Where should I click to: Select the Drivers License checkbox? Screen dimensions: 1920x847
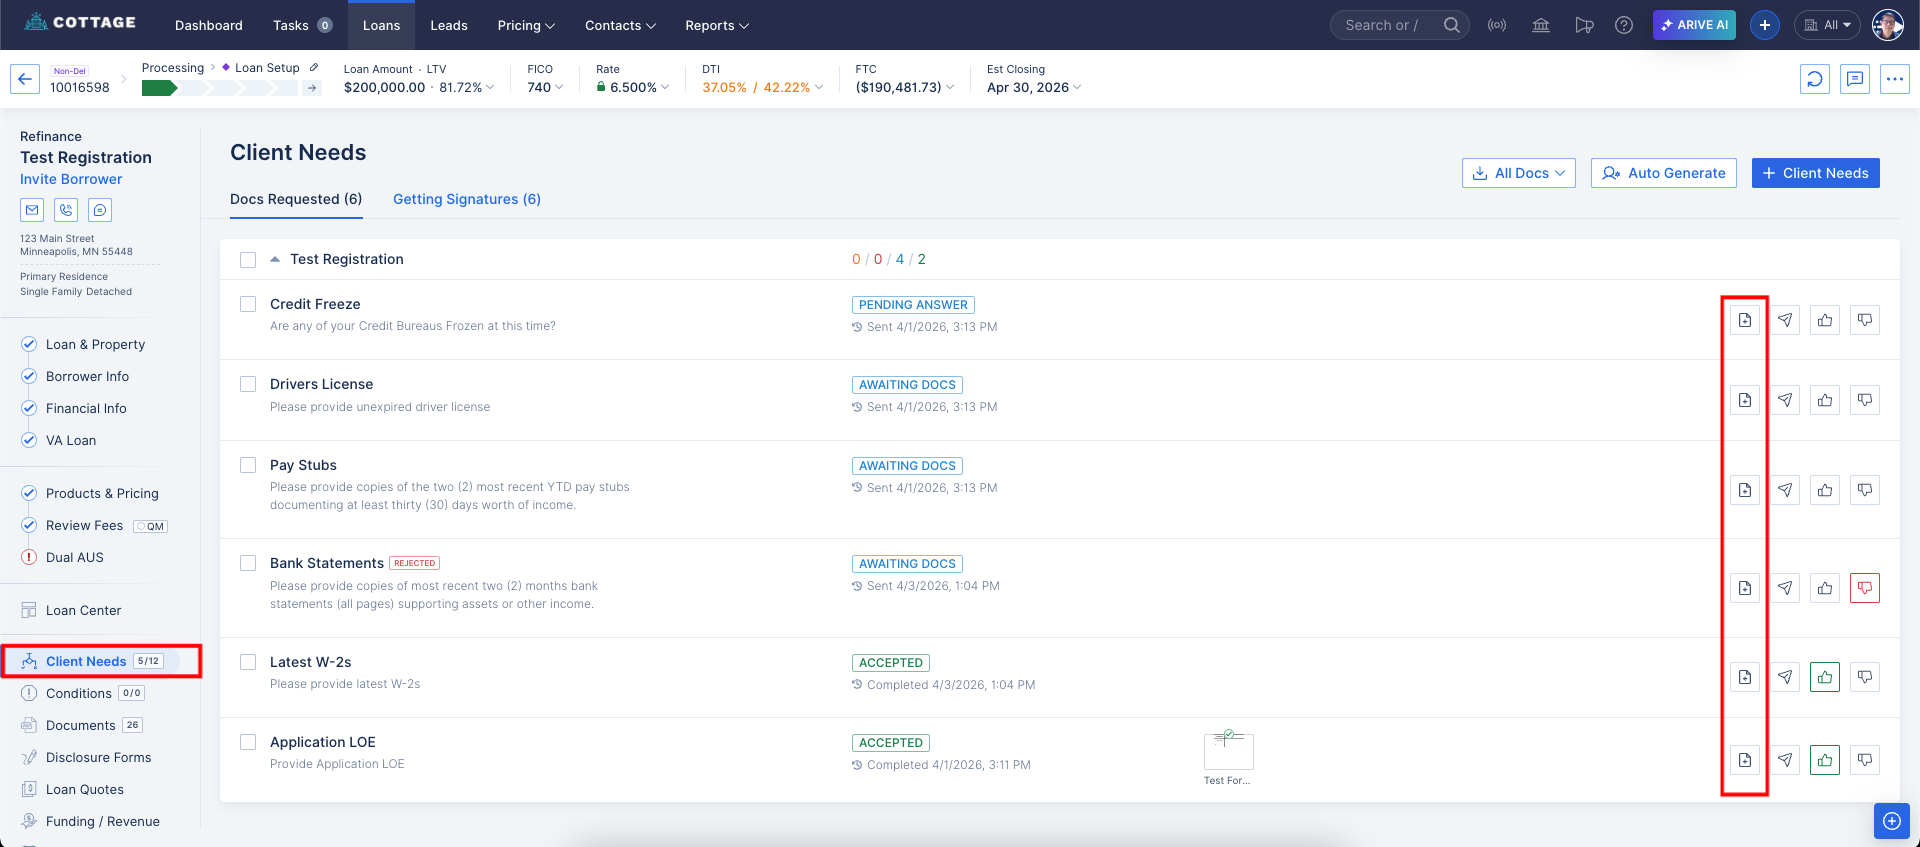(x=248, y=384)
